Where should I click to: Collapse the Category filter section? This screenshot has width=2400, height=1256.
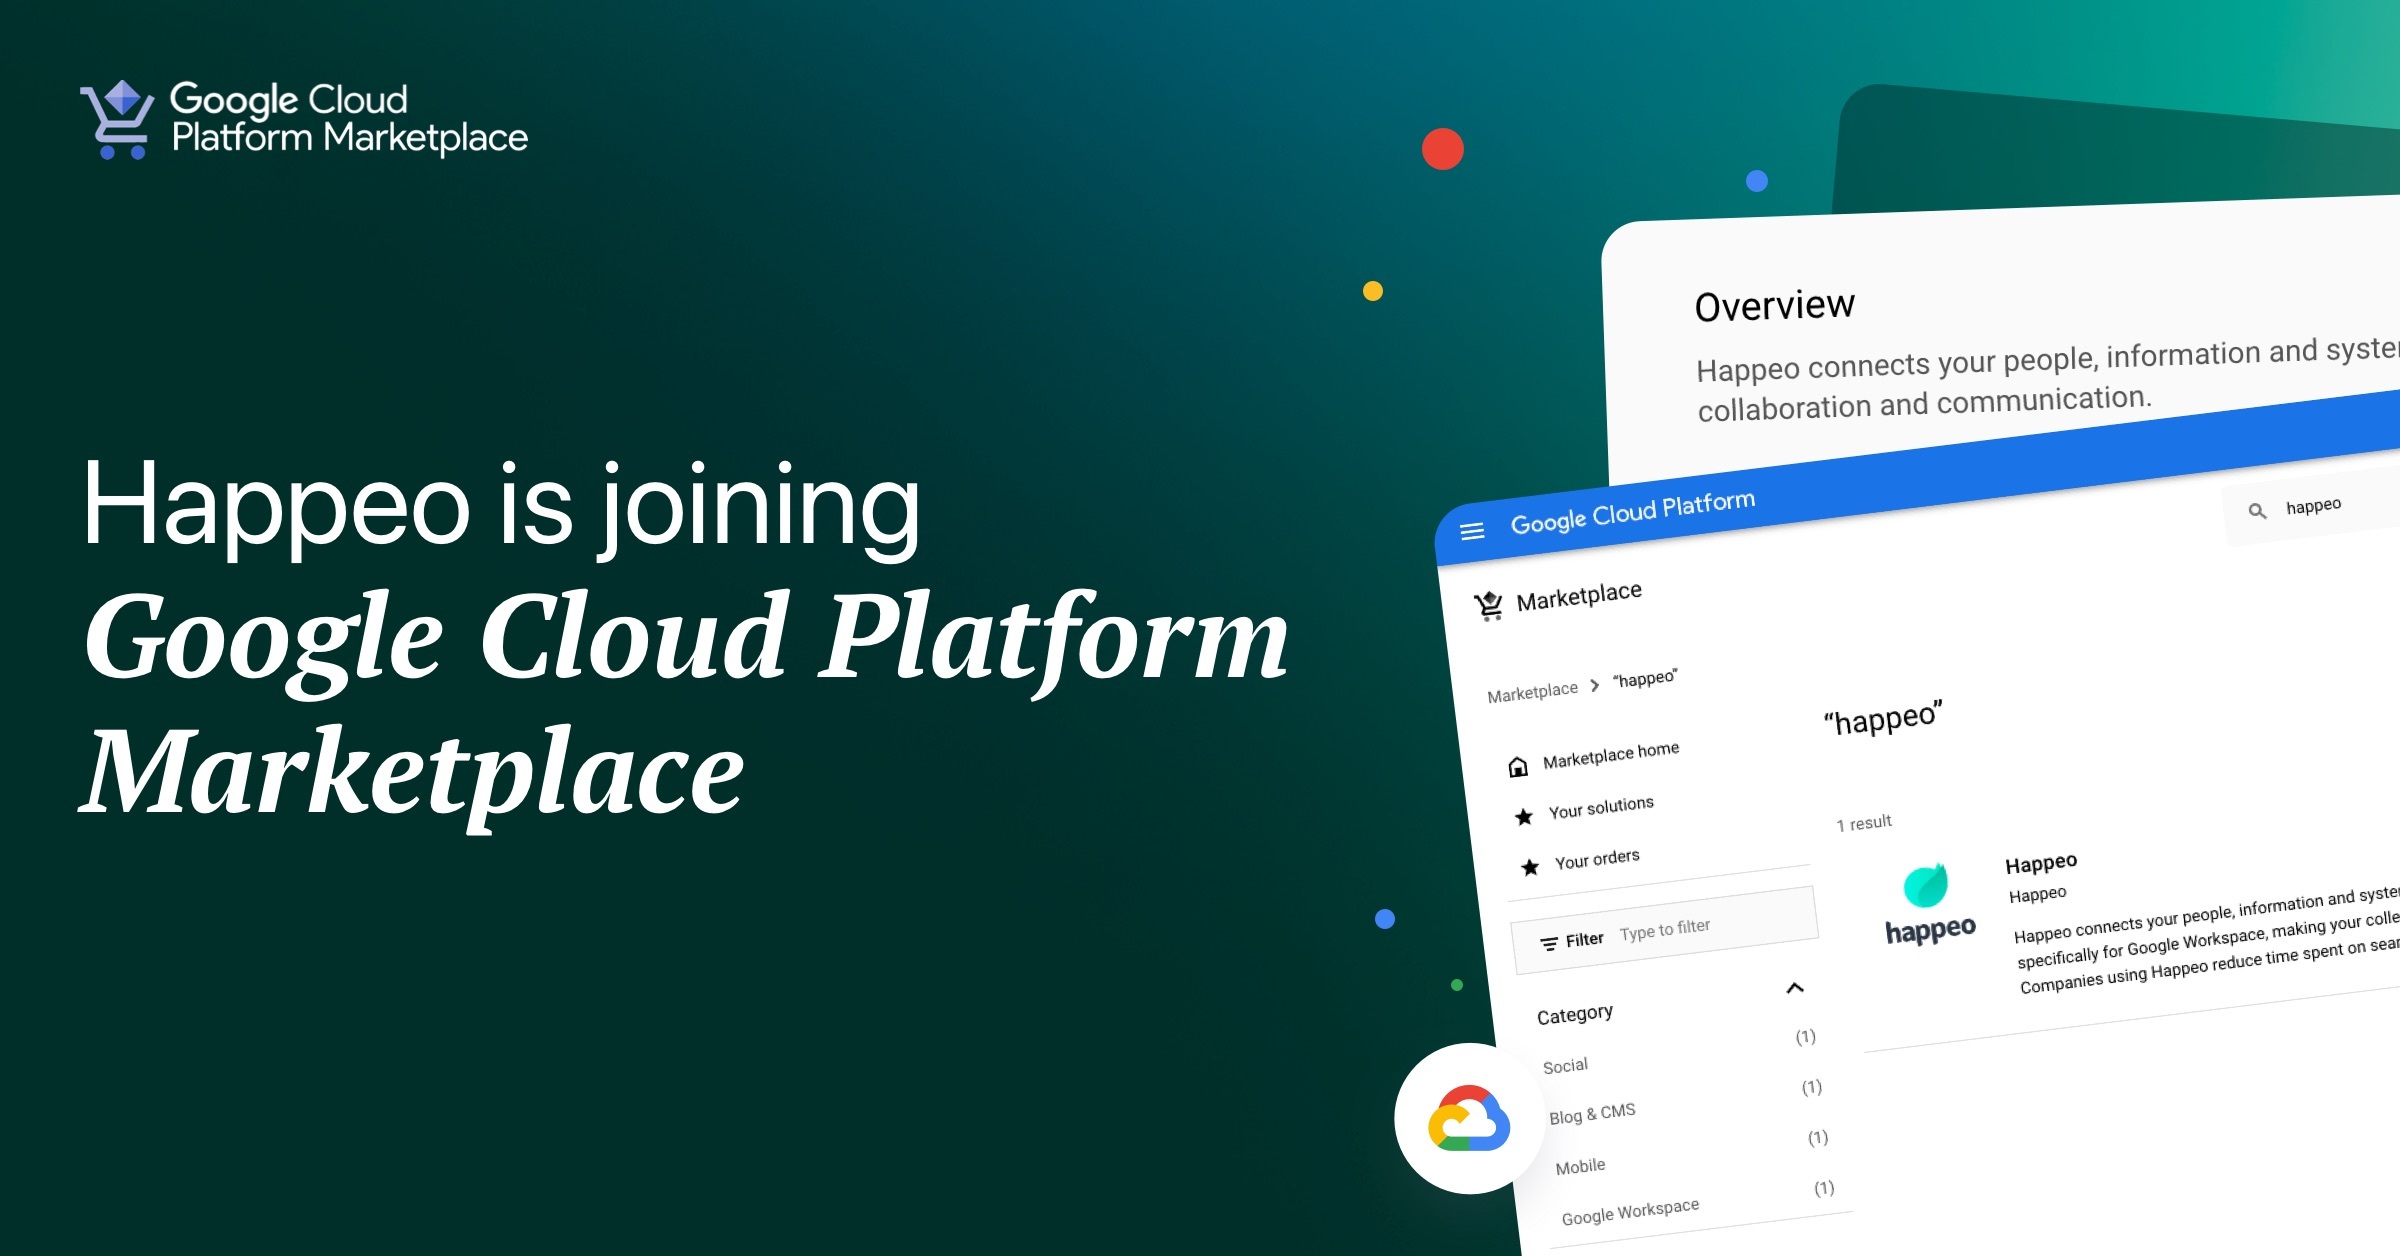(x=1795, y=988)
